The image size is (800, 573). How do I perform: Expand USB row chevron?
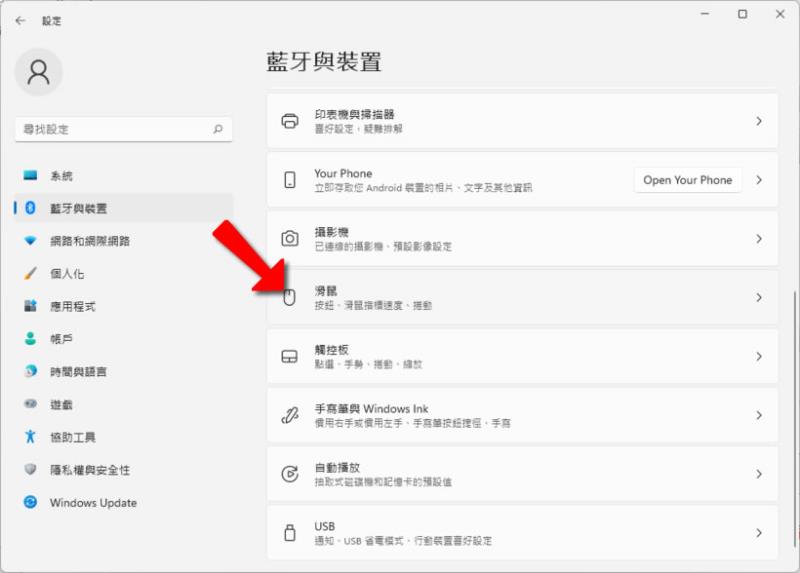pos(759,532)
